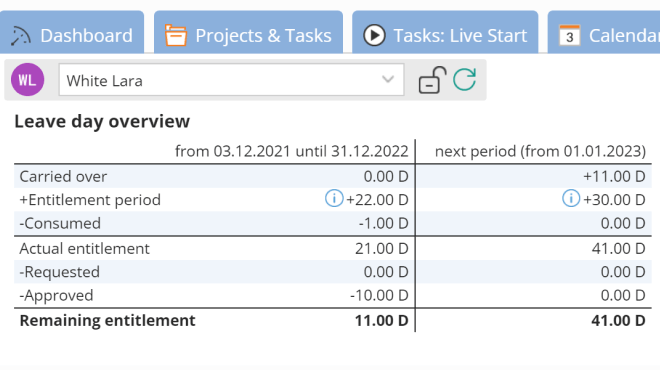660x370 pixels.
Task: Click the 41.00 D remaining entitlement value
Action: point(618,321)
